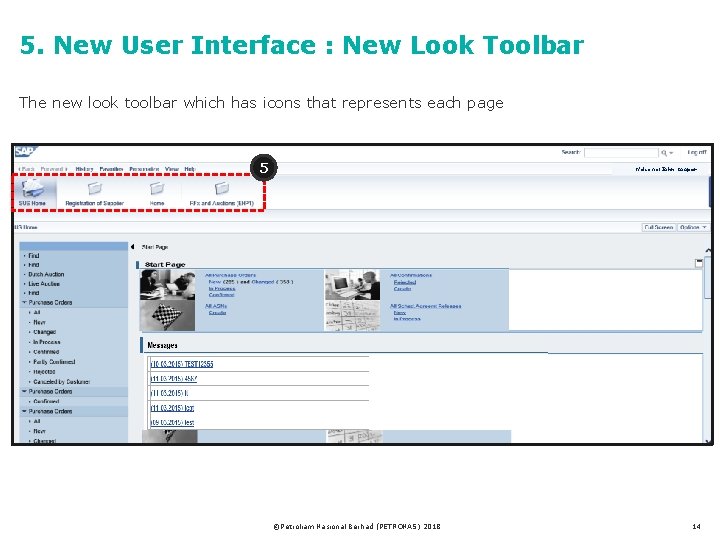Open Confirmed link under Purchase Orders

pos(221,295)
